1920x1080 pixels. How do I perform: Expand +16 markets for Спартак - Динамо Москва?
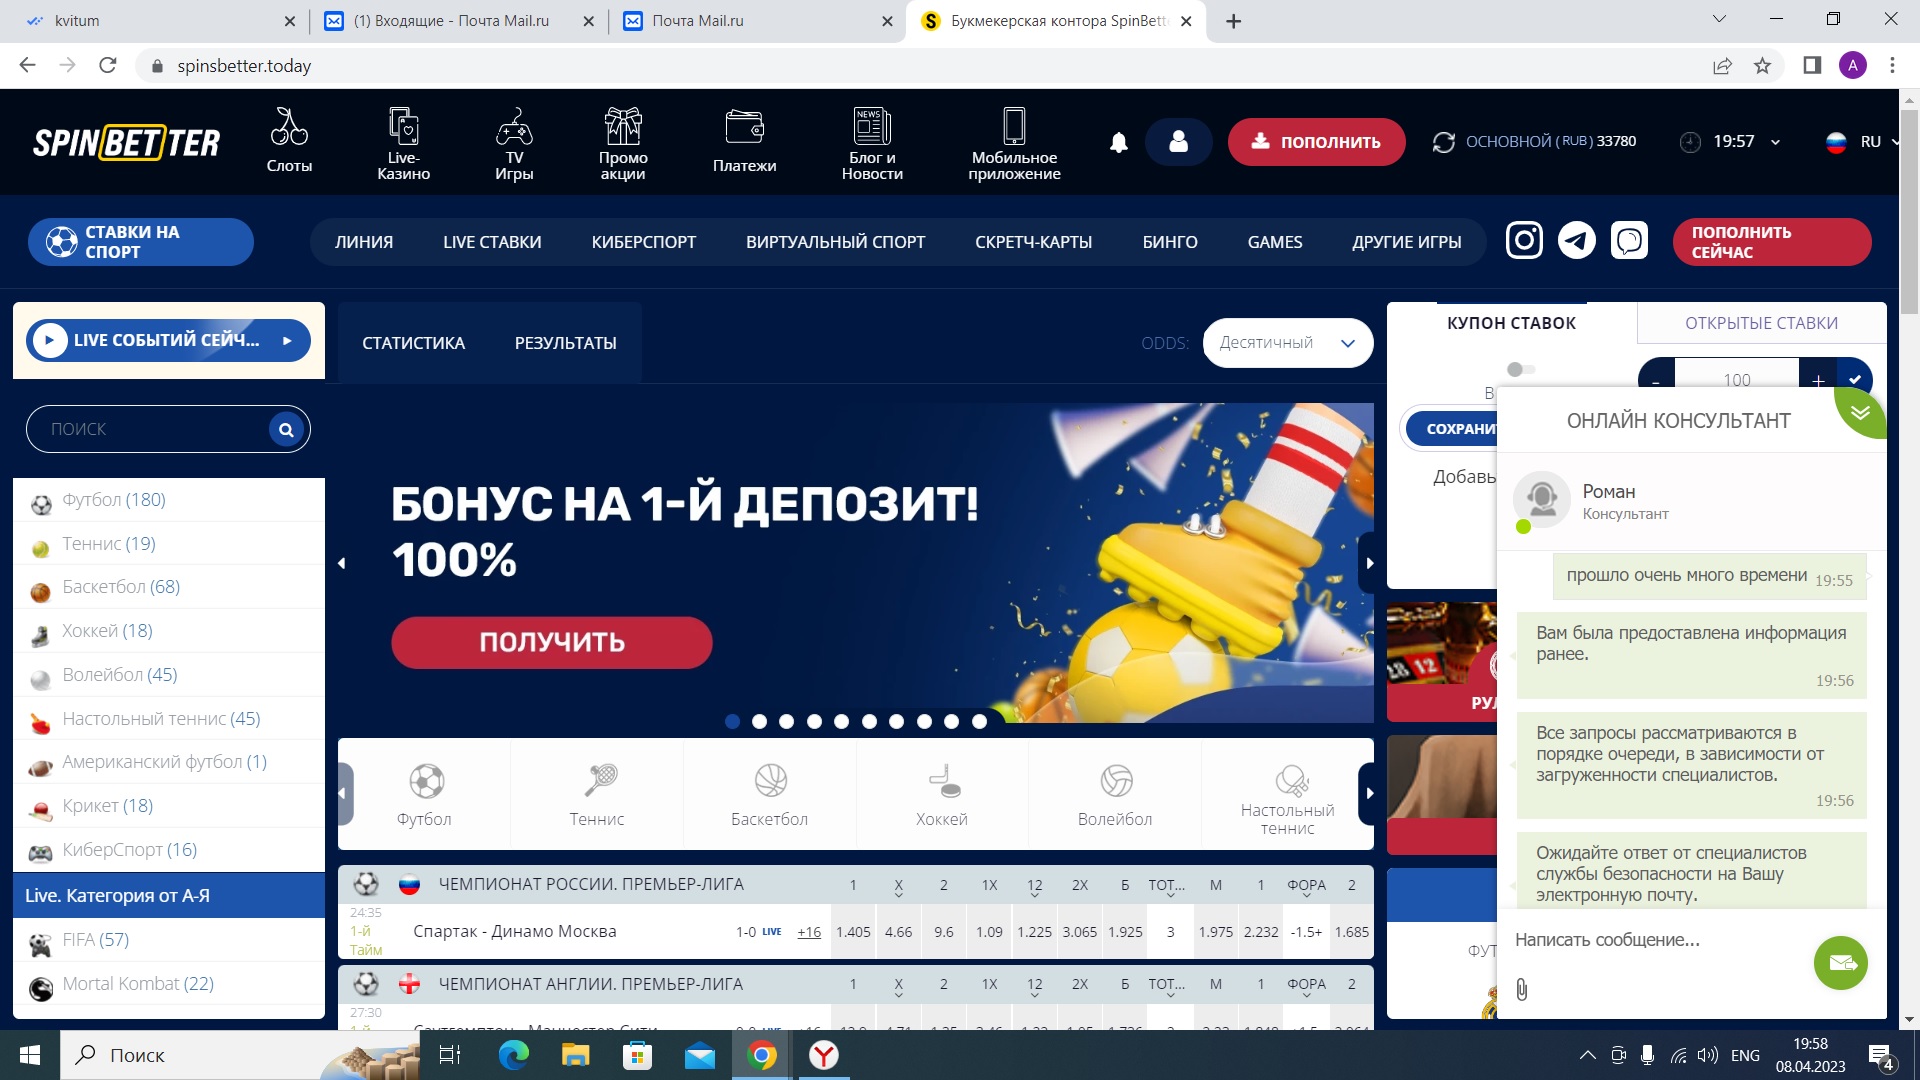[x=809, y=932]
